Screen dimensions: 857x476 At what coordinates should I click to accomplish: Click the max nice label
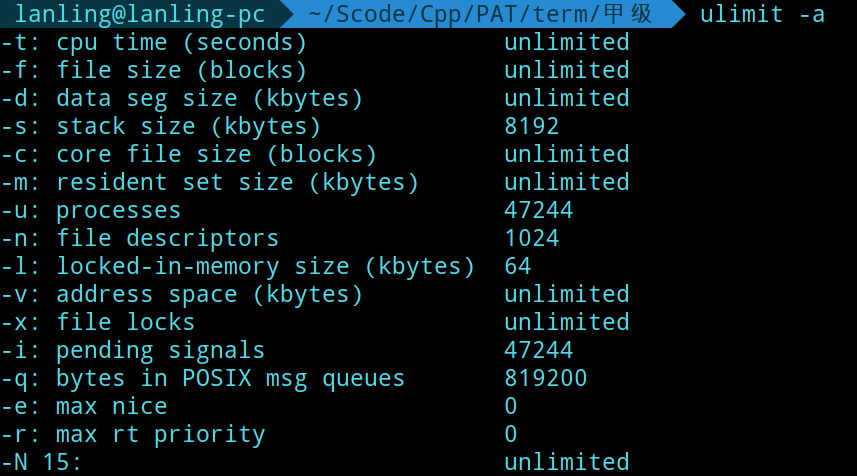tap(111, 406)
